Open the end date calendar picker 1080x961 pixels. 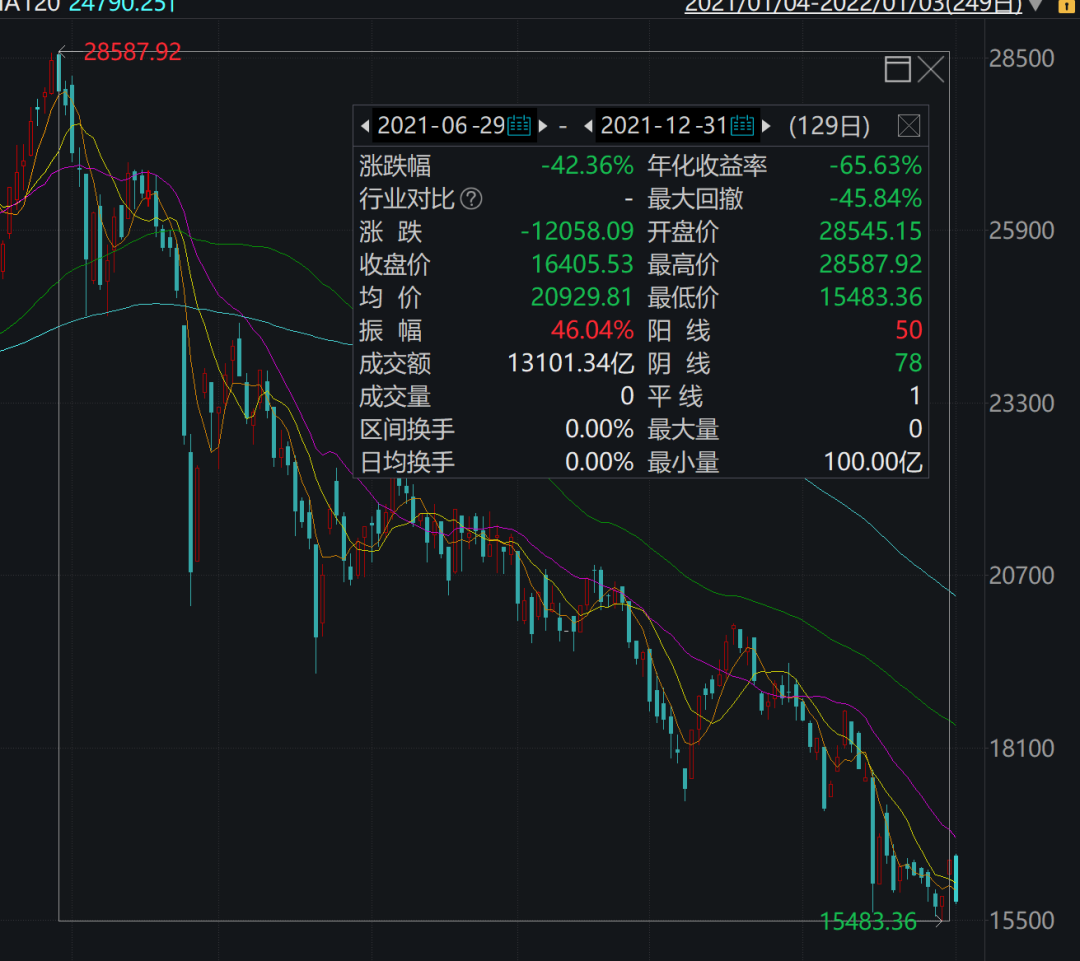[742, 125]
